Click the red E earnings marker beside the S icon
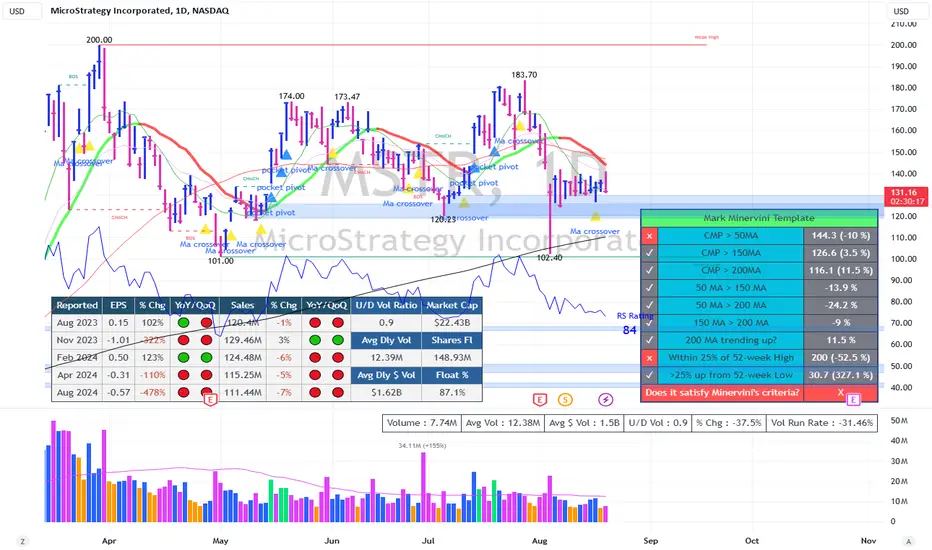932x550 pixels. 540,400
